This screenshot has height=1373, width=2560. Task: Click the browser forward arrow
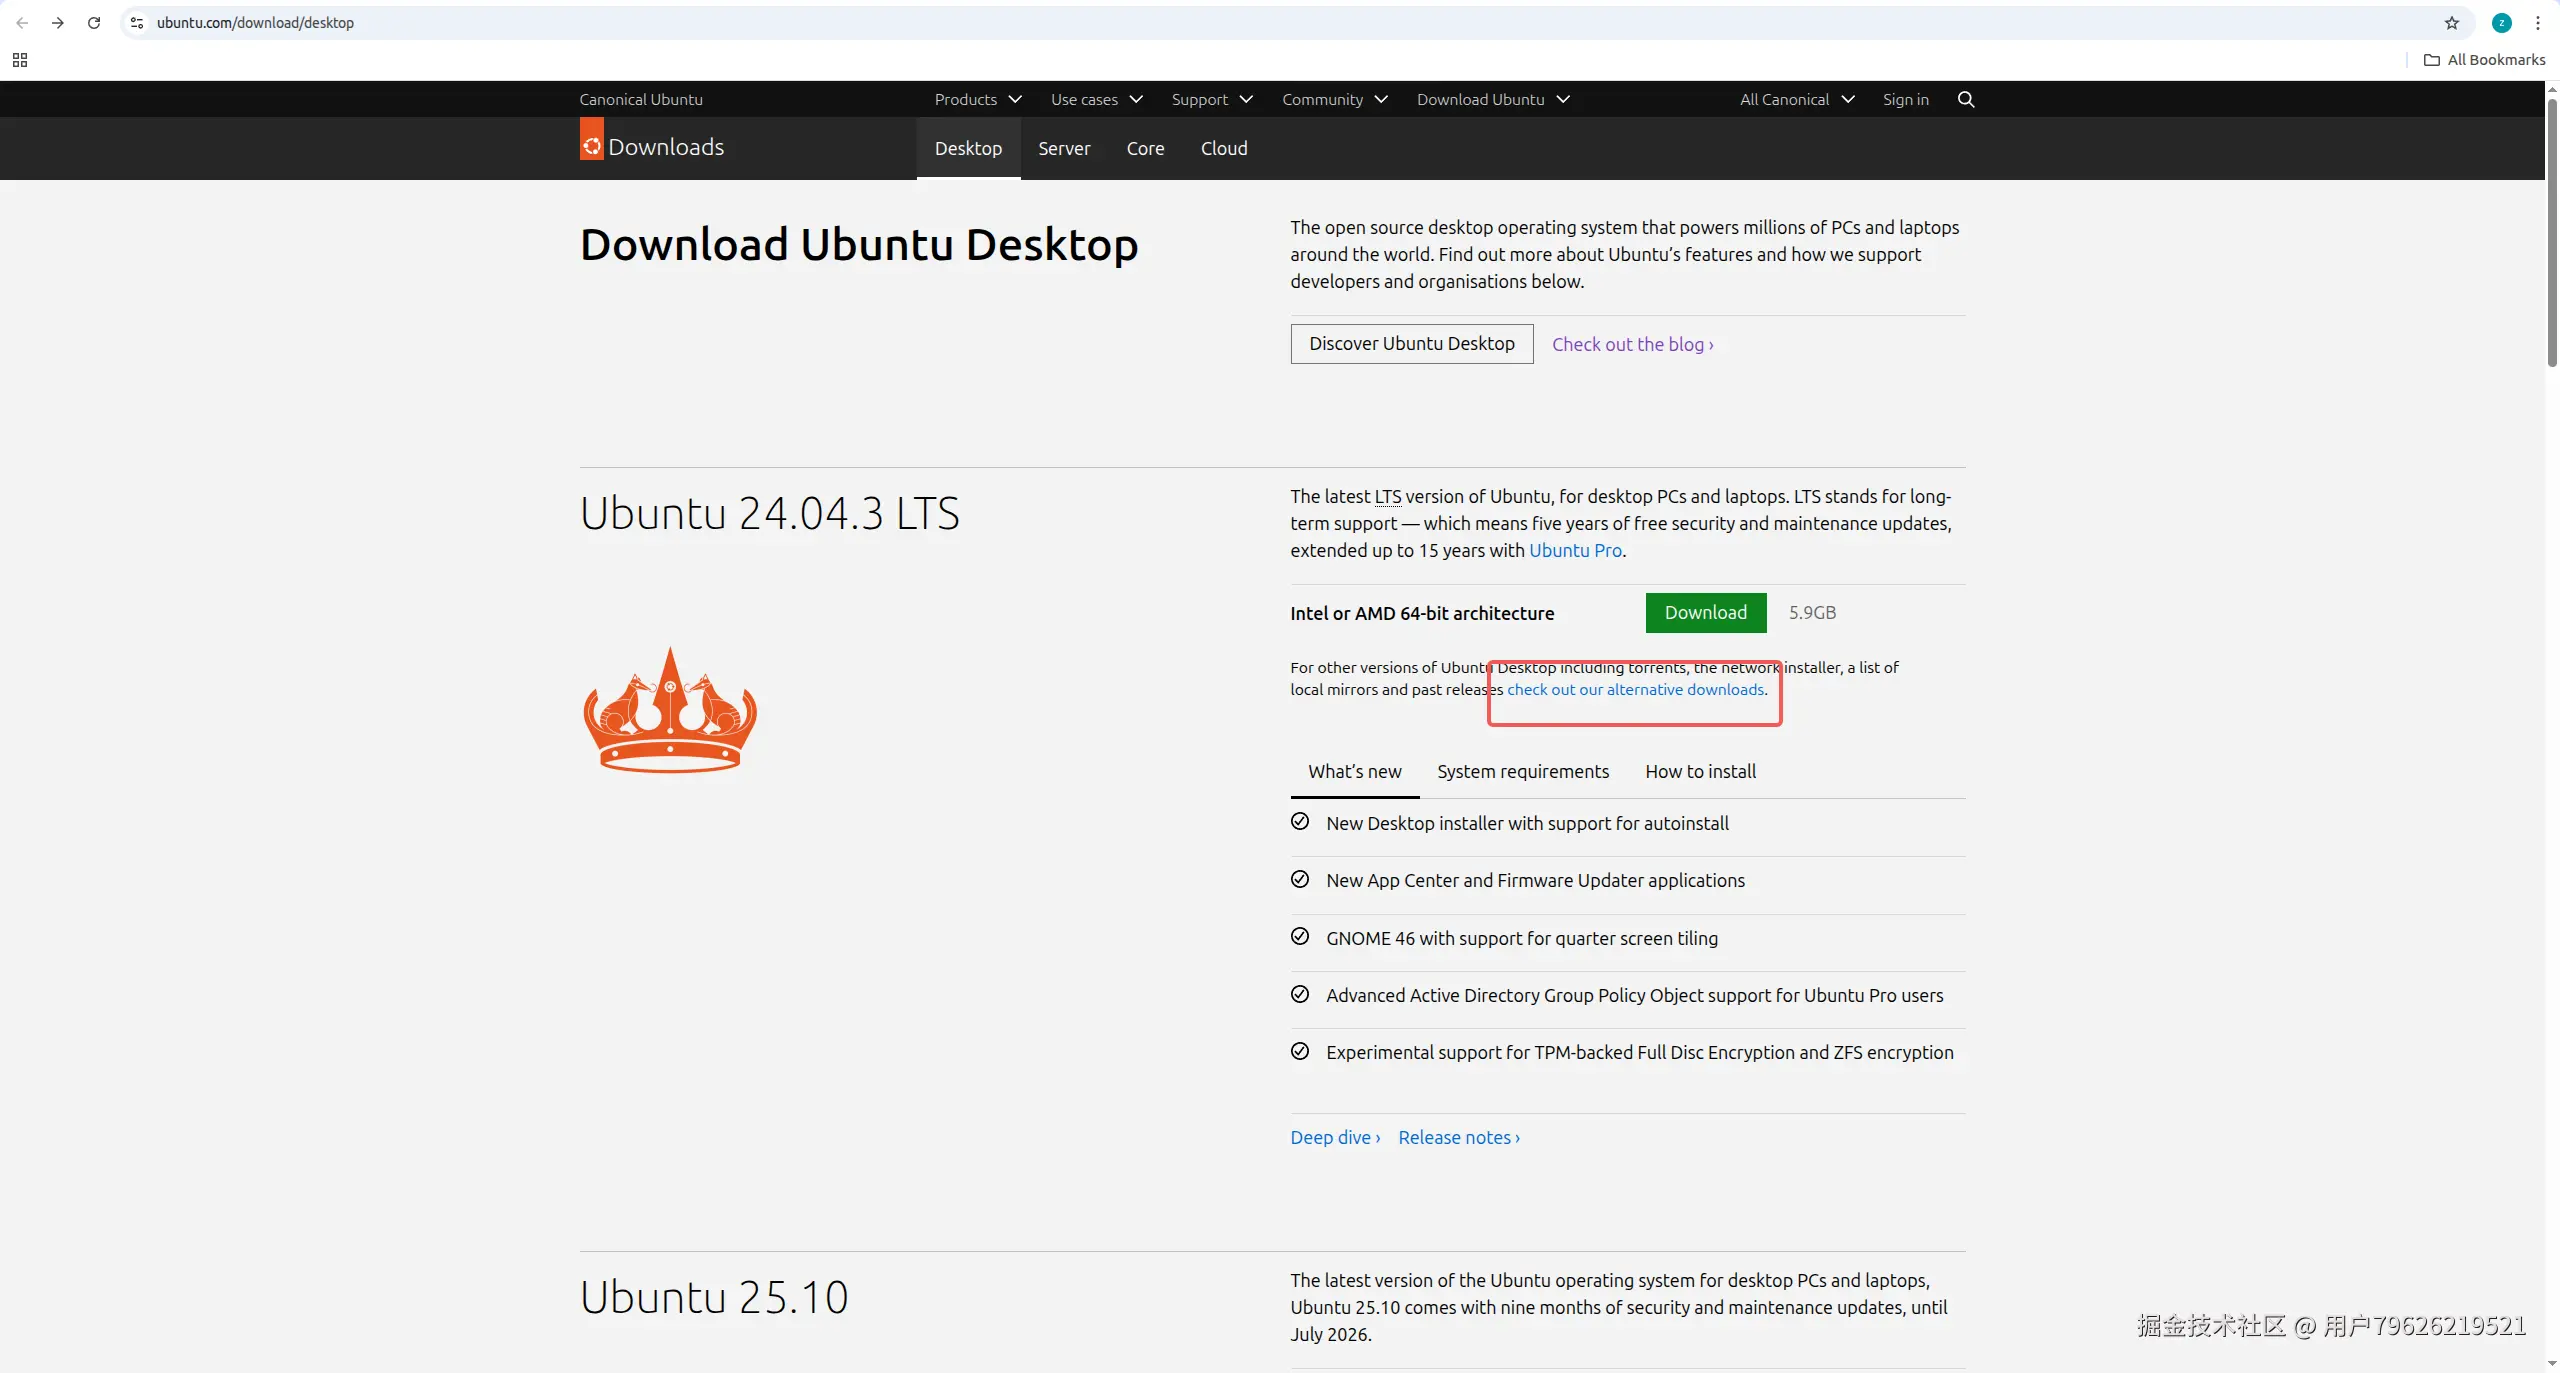[58, 23]
